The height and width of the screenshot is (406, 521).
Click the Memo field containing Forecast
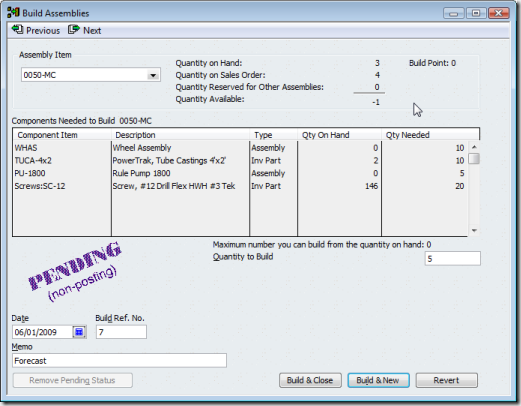point(119,361)
